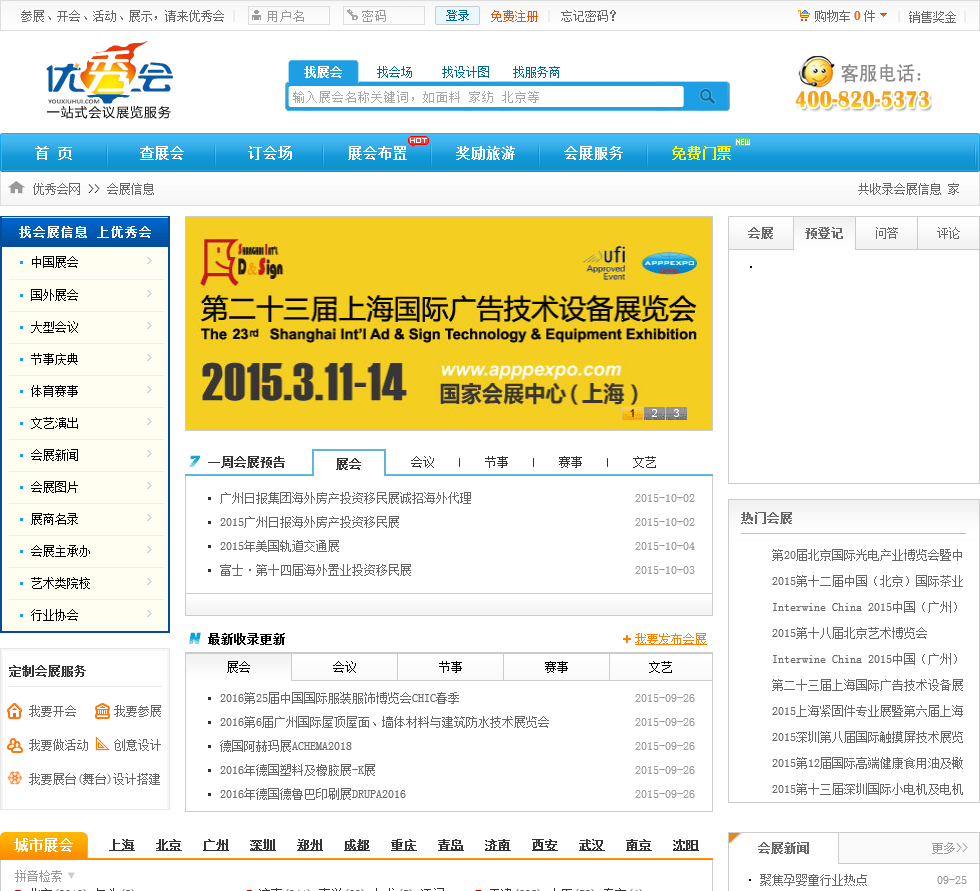
Task: Open 2015第十八届北京艺术博览会 hot listing
Action: click(x=849, y=633)
